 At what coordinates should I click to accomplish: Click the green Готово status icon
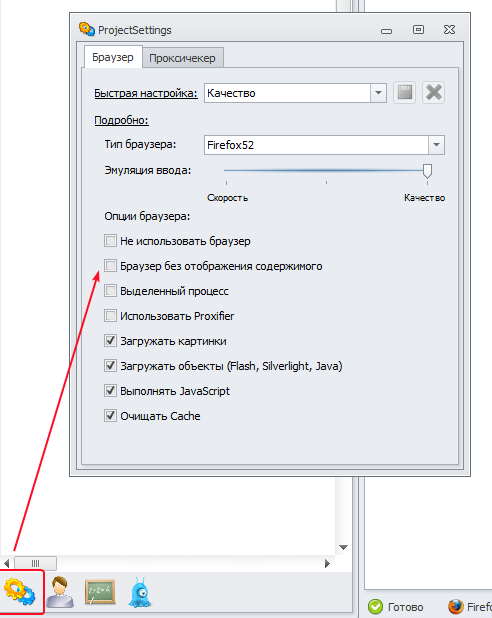(375, 607)
